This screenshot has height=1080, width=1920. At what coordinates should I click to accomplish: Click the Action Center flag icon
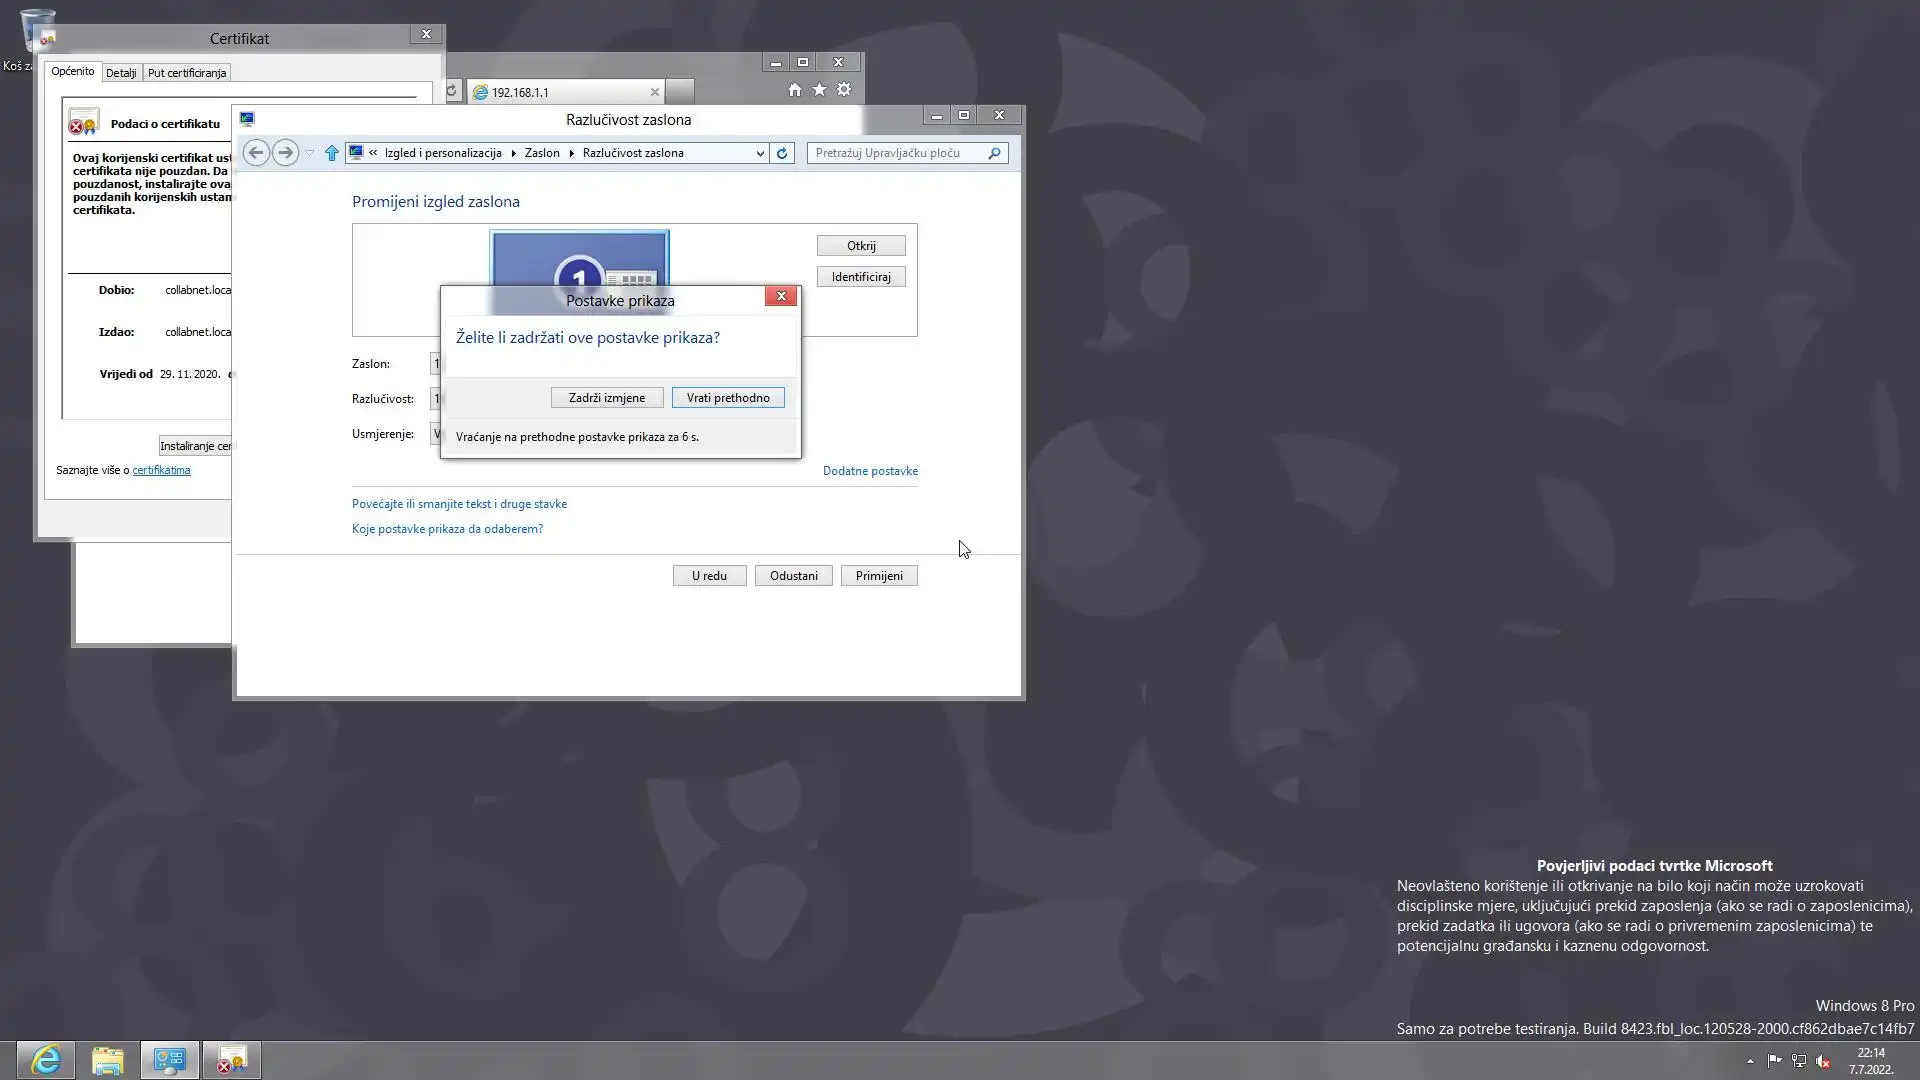1774,1061
